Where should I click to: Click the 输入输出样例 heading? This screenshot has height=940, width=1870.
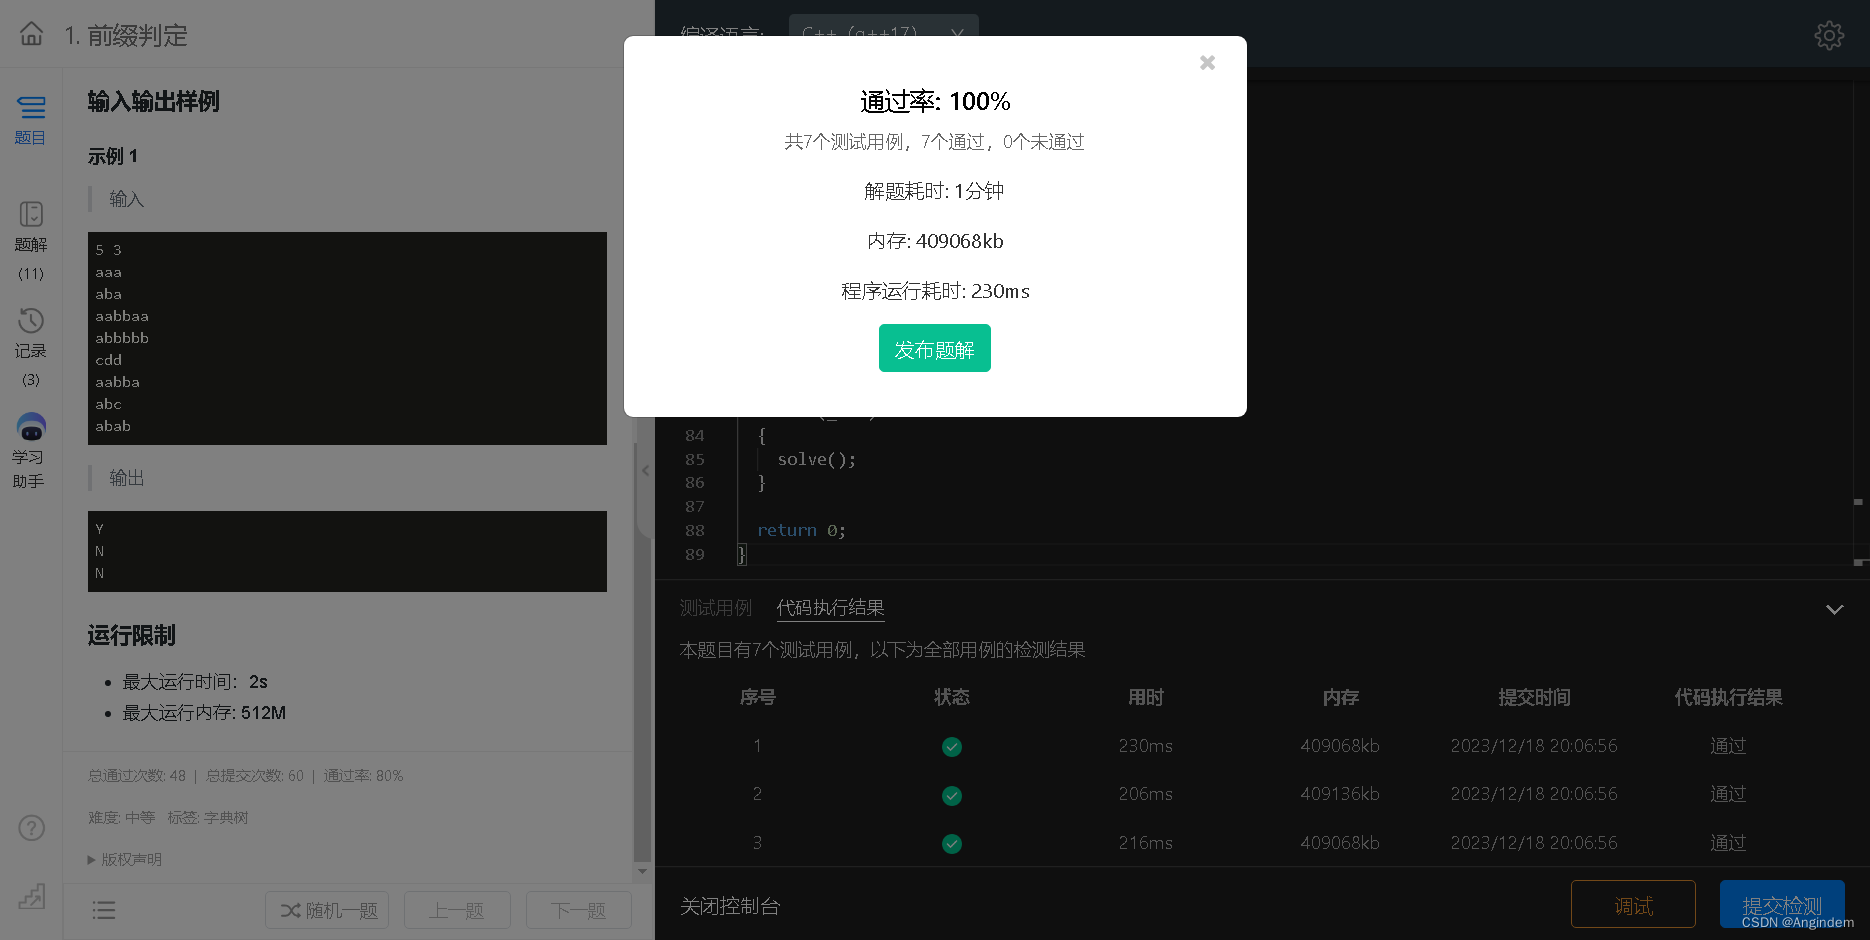pos(153,101)
